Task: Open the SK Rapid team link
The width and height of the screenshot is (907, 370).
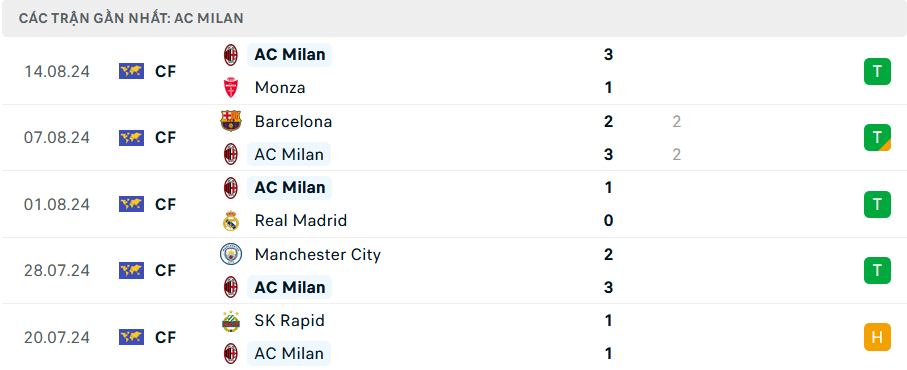Action: click(289, 321)
